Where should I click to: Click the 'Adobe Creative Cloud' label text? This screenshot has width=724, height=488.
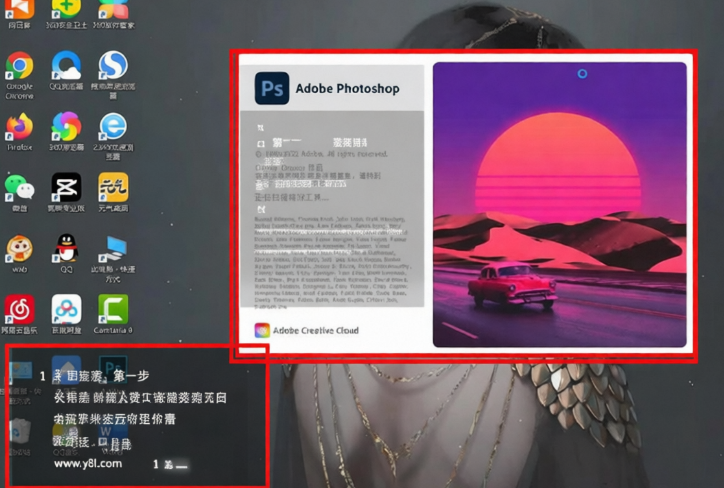point(316,331)
